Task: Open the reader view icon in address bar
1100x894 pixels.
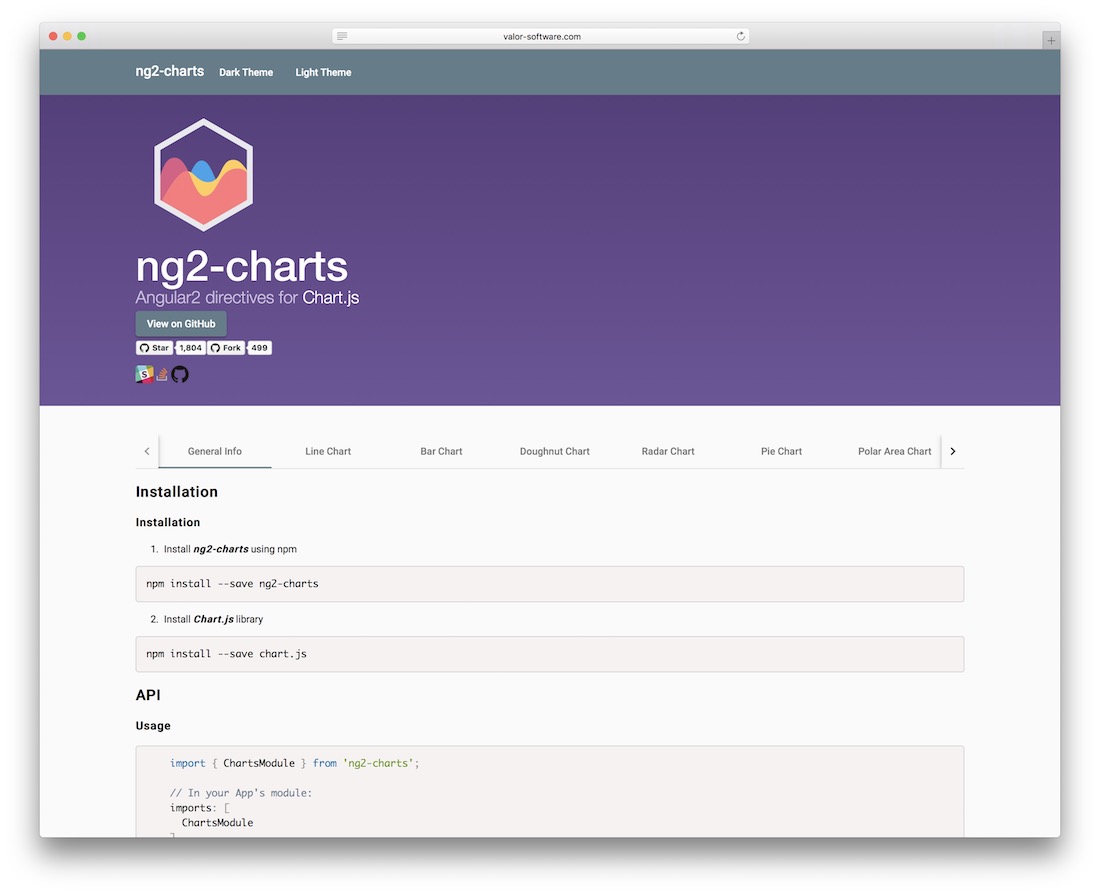Action: coord(342,36)
